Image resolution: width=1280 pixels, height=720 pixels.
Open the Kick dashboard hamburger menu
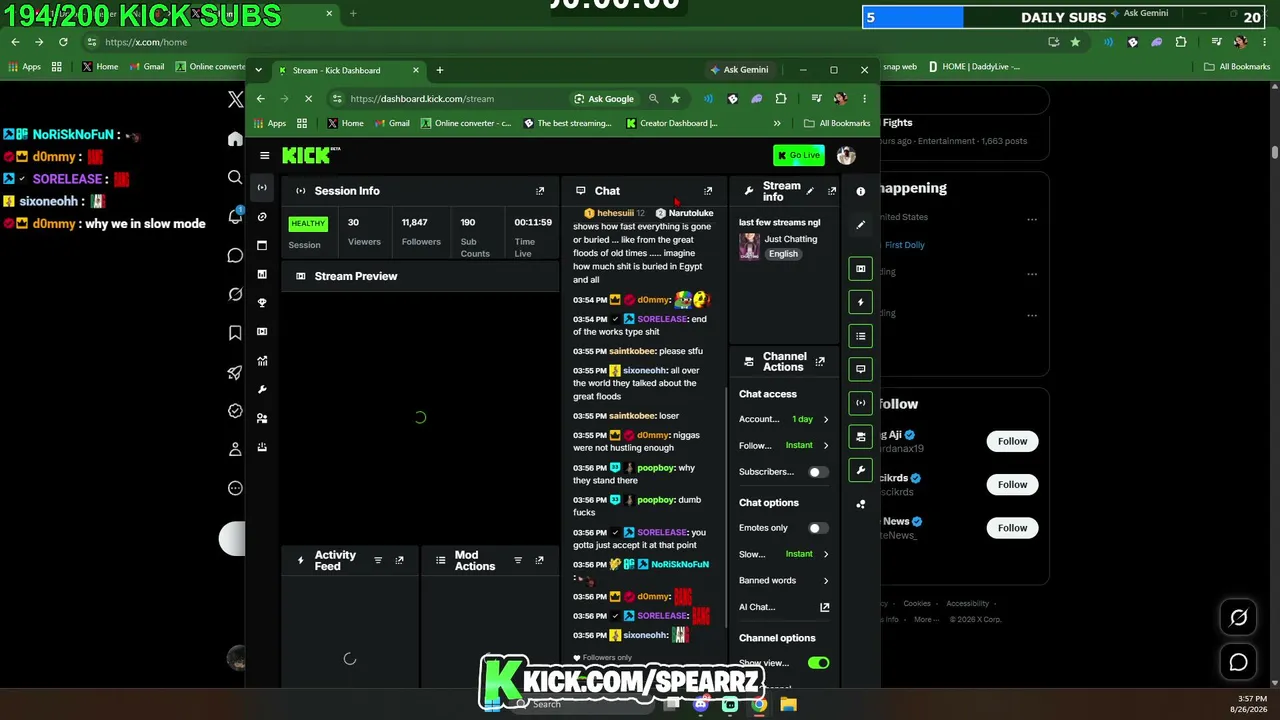tap(264, 155)
